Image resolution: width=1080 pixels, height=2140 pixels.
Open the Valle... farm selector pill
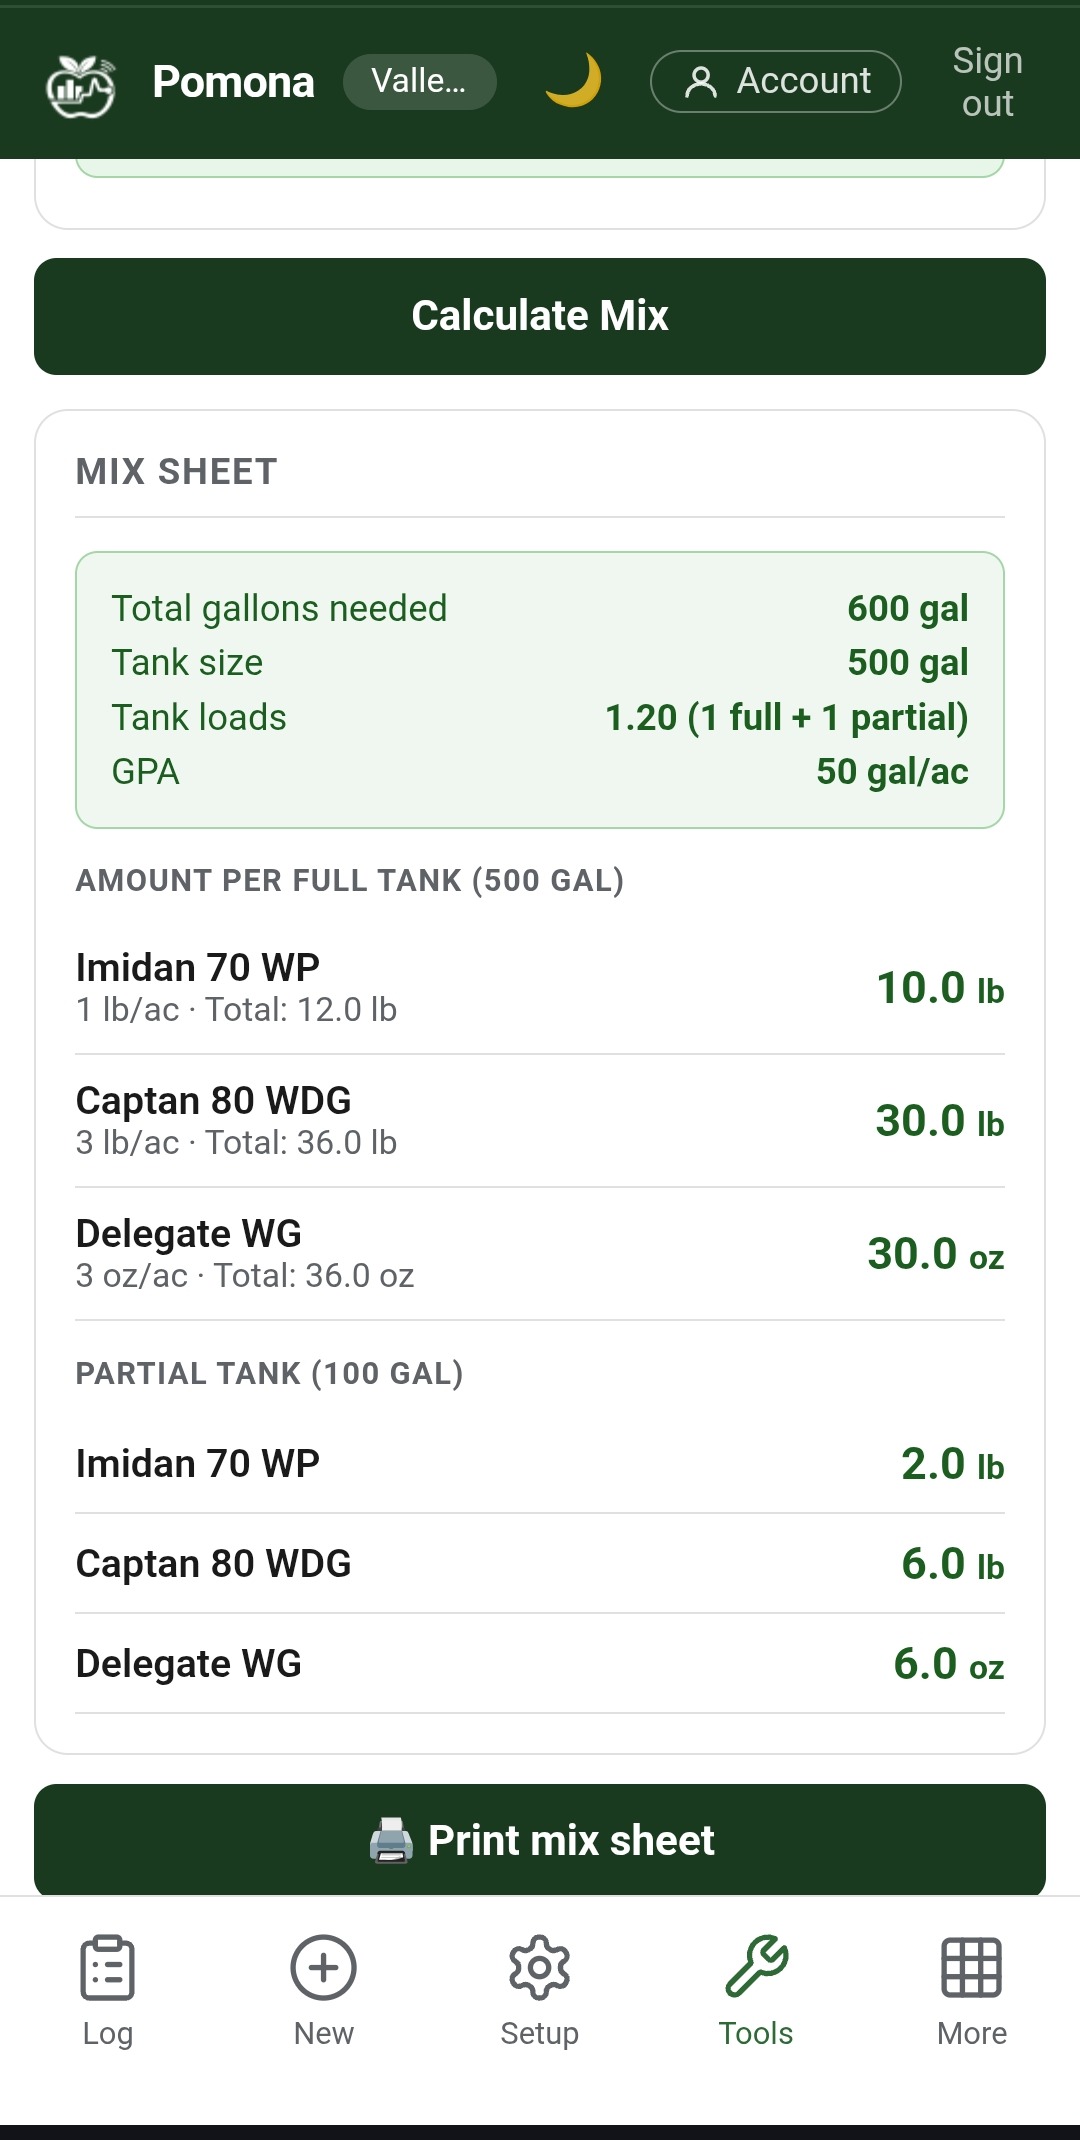coord(419,81)
